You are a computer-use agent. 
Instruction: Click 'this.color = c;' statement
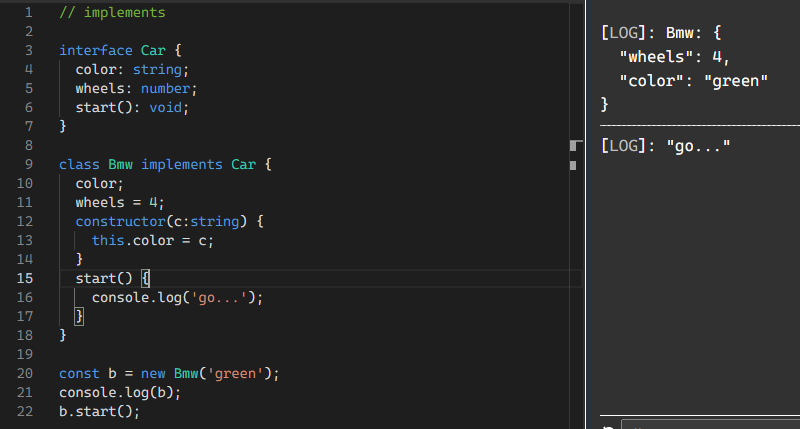tap(153, 240)
